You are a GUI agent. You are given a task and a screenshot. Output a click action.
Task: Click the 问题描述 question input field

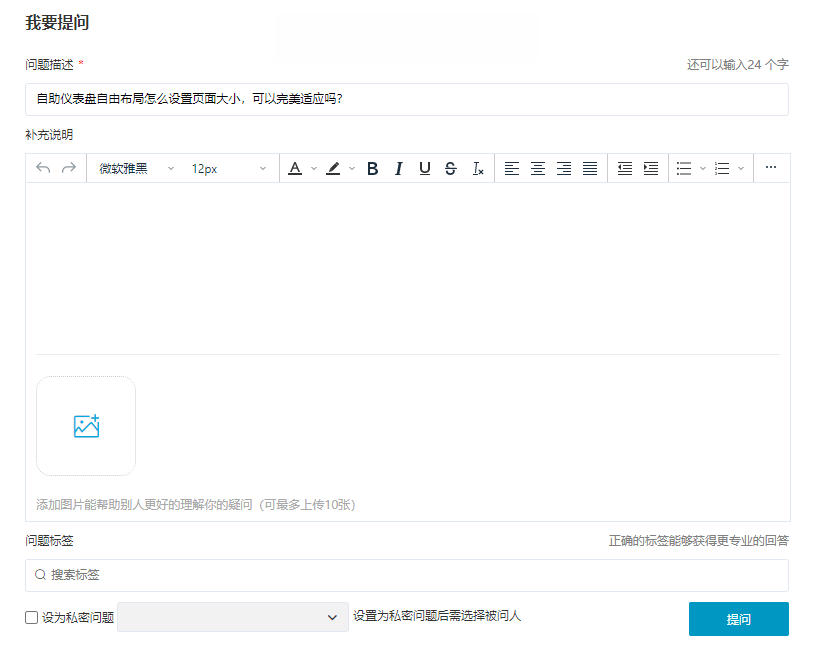407,99
